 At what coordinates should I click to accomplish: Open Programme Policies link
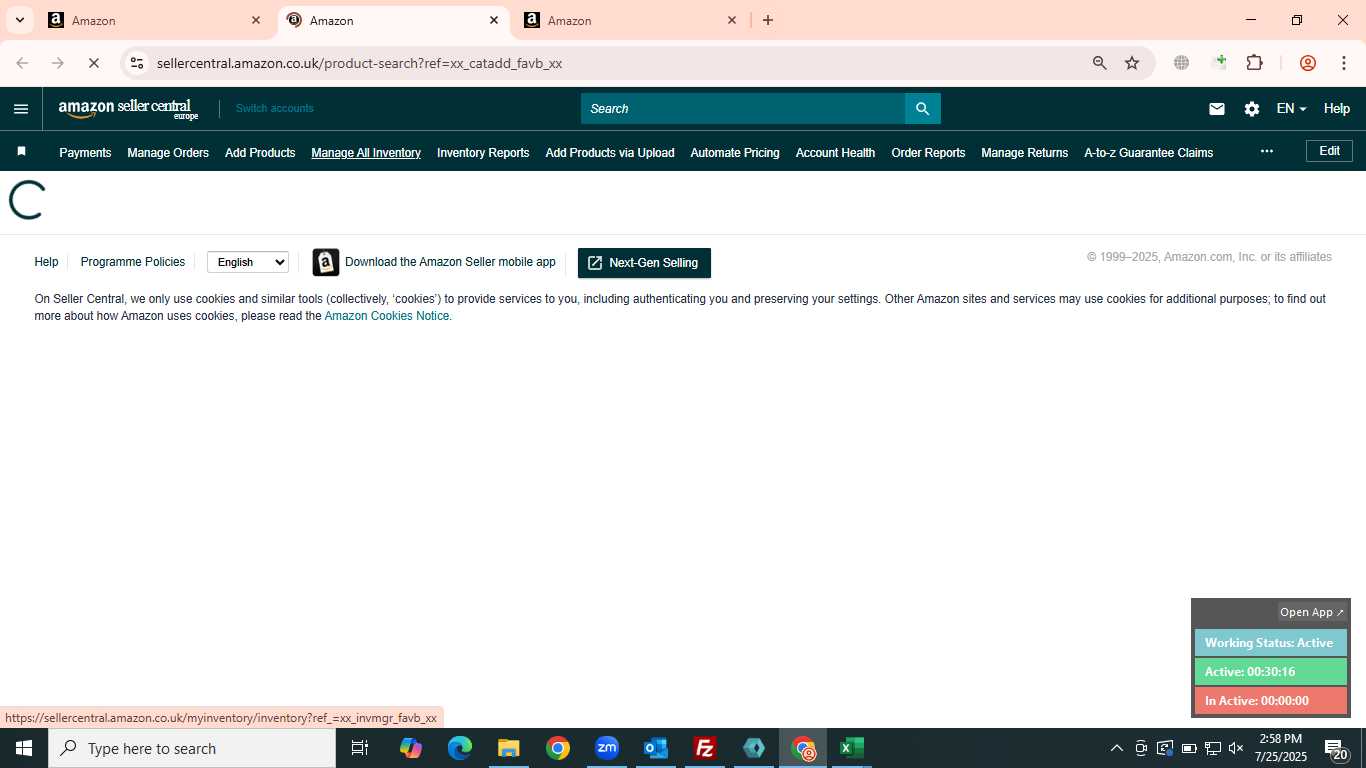point(133,262)
